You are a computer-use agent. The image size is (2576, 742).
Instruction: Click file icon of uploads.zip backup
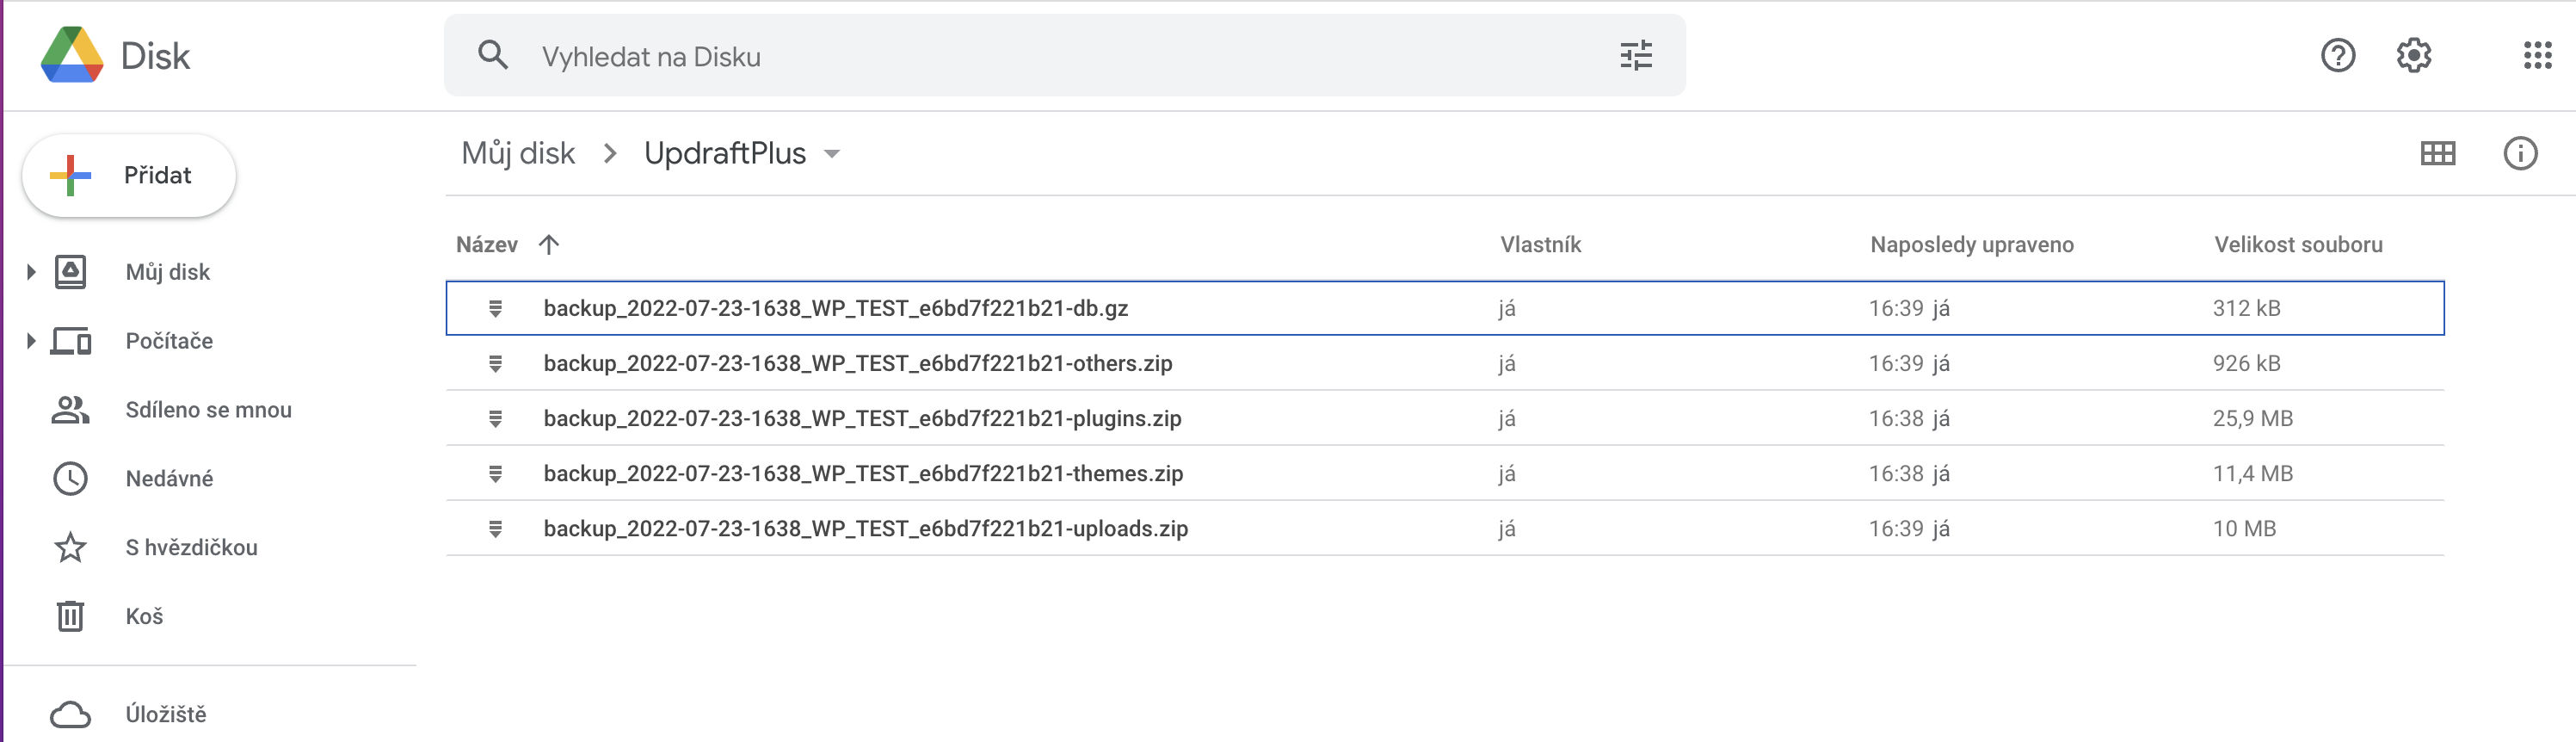click(495, 528)
